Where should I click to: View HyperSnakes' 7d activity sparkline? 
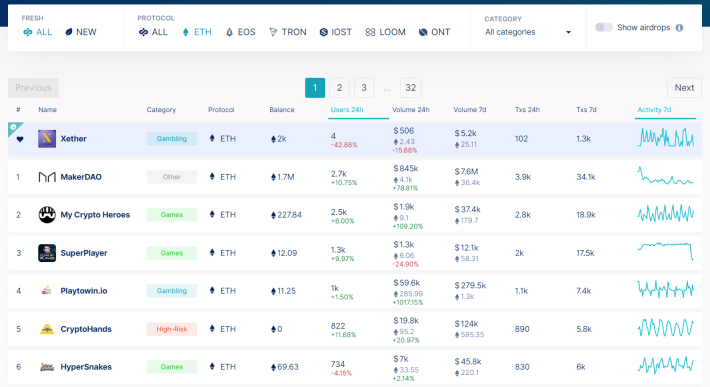pos(666,365)
